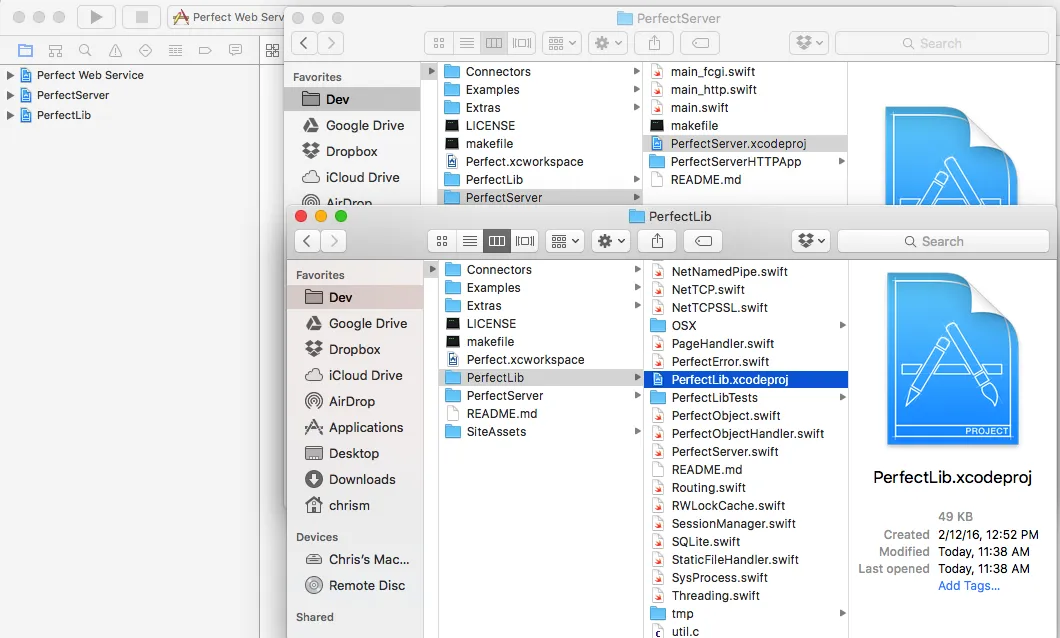Select Google Drive in PerfectLib window sidebar
The width and height of the screenshot is (1060, 638).
point(356,324)
